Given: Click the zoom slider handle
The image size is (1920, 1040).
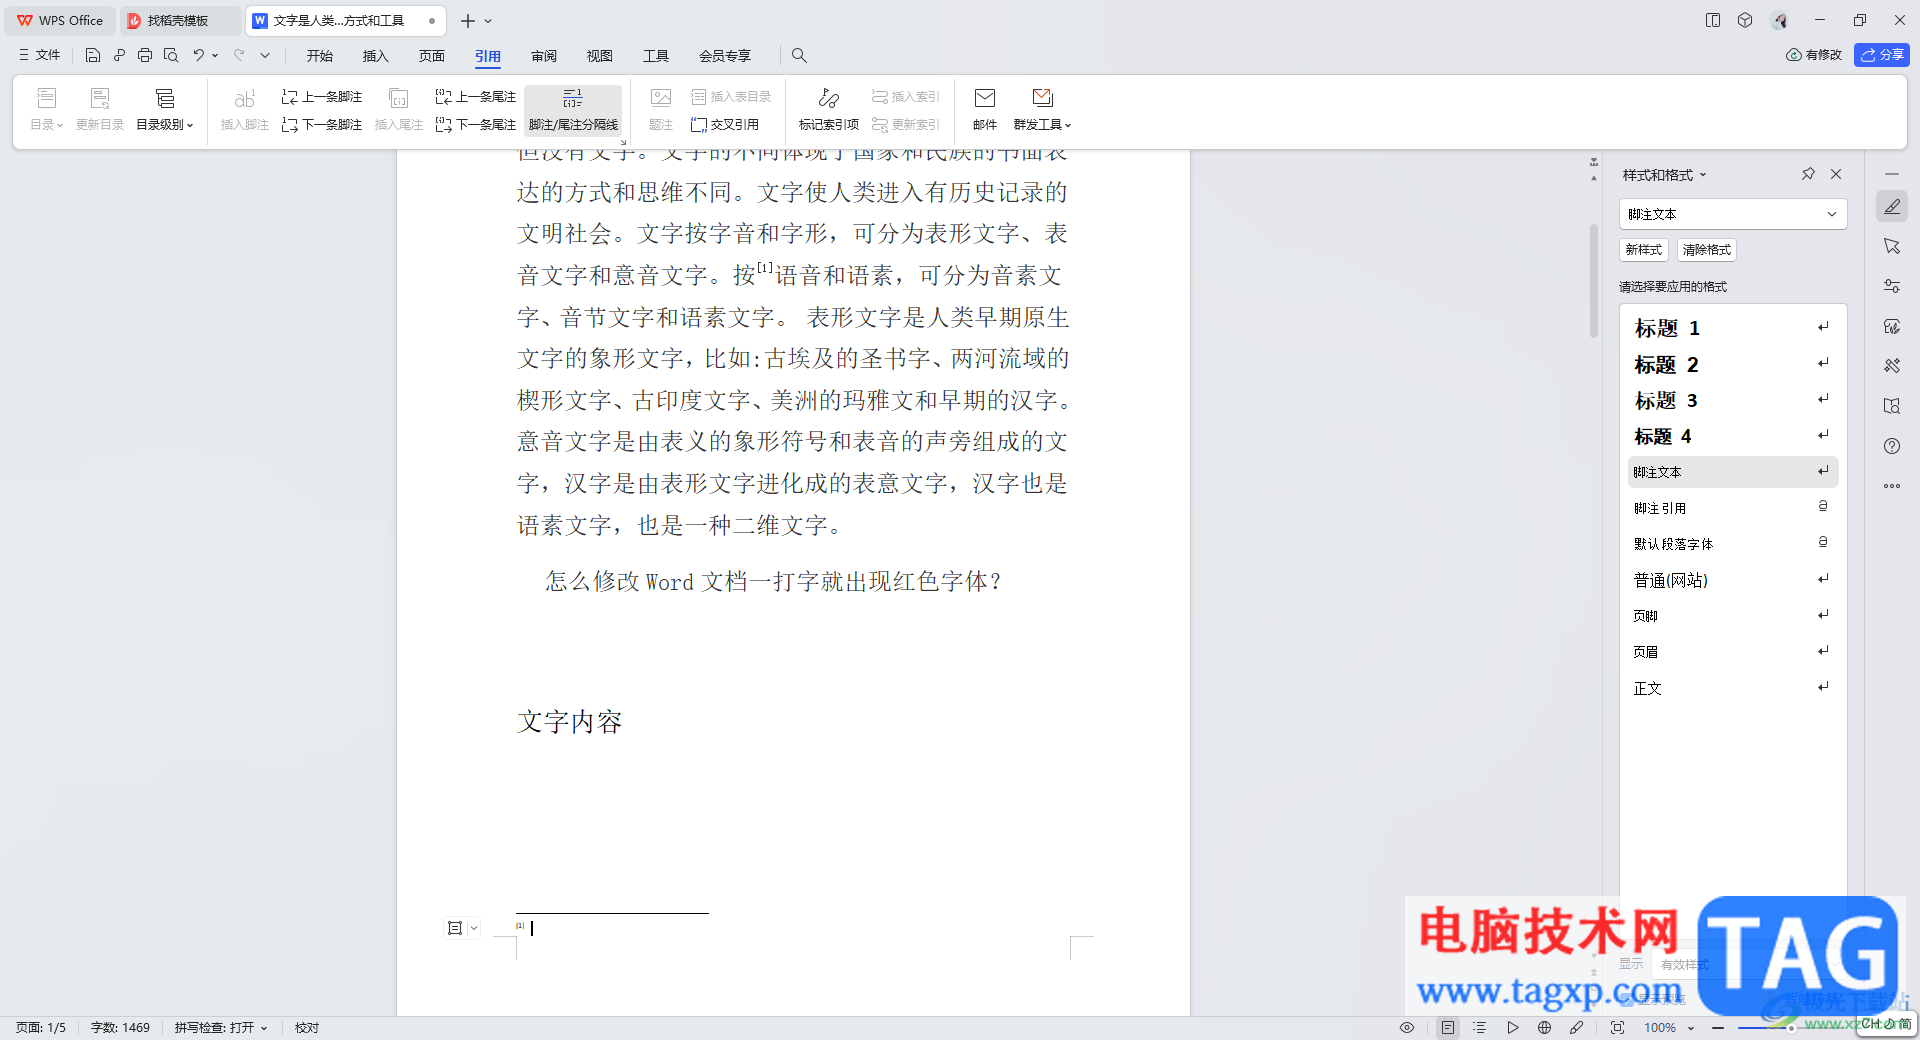Looking at the screenshot, I should [x=1791, y=1028].
